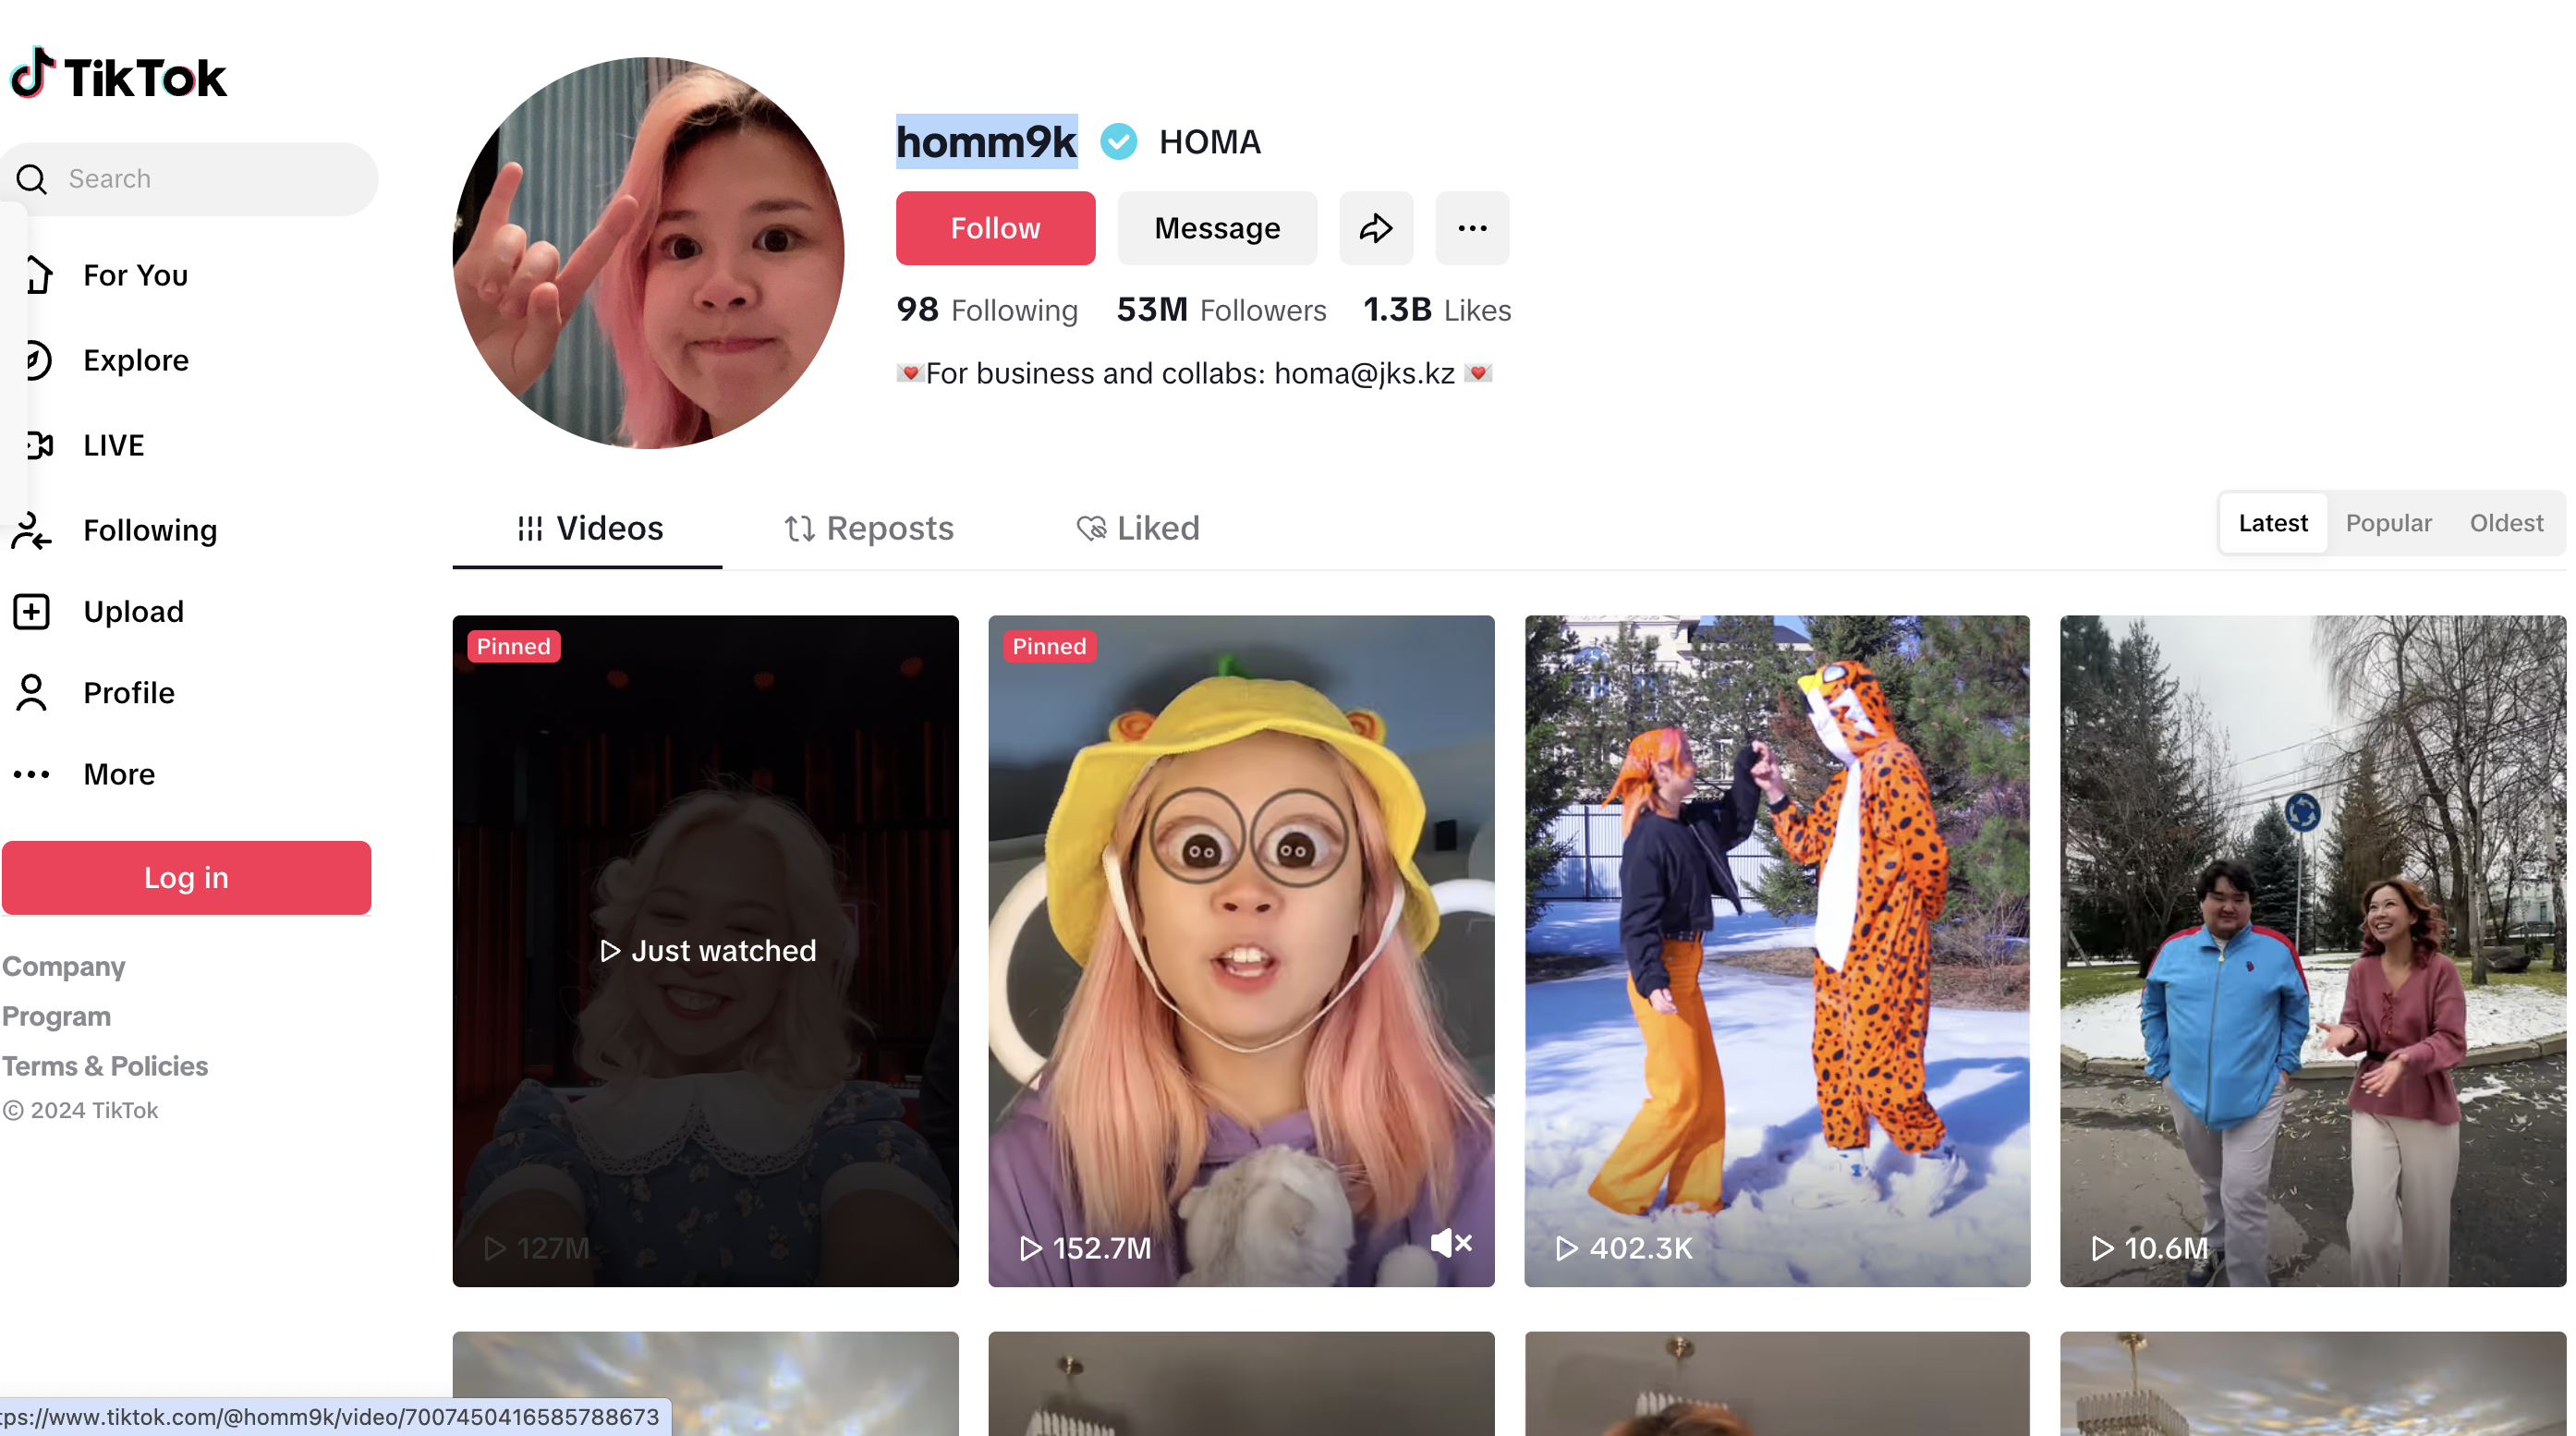Viewport: 2576px width, 1436px height.
Task: Expand the Terms & Policies footer section
Action: 105,1066
